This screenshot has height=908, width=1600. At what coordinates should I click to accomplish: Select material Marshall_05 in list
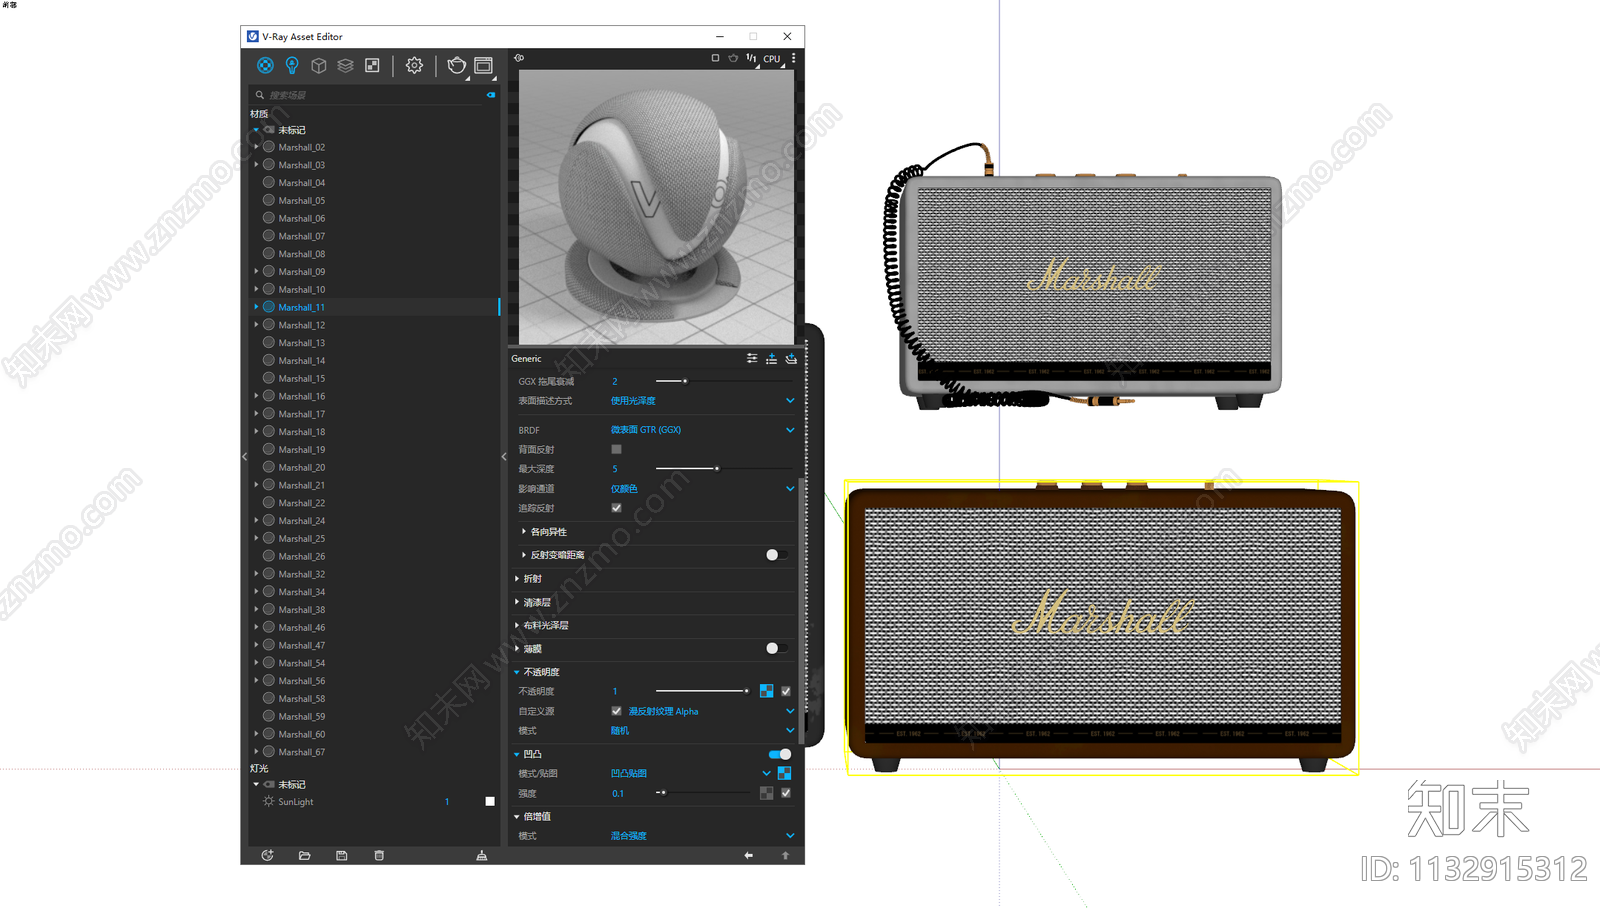click(x=301, y=200)
